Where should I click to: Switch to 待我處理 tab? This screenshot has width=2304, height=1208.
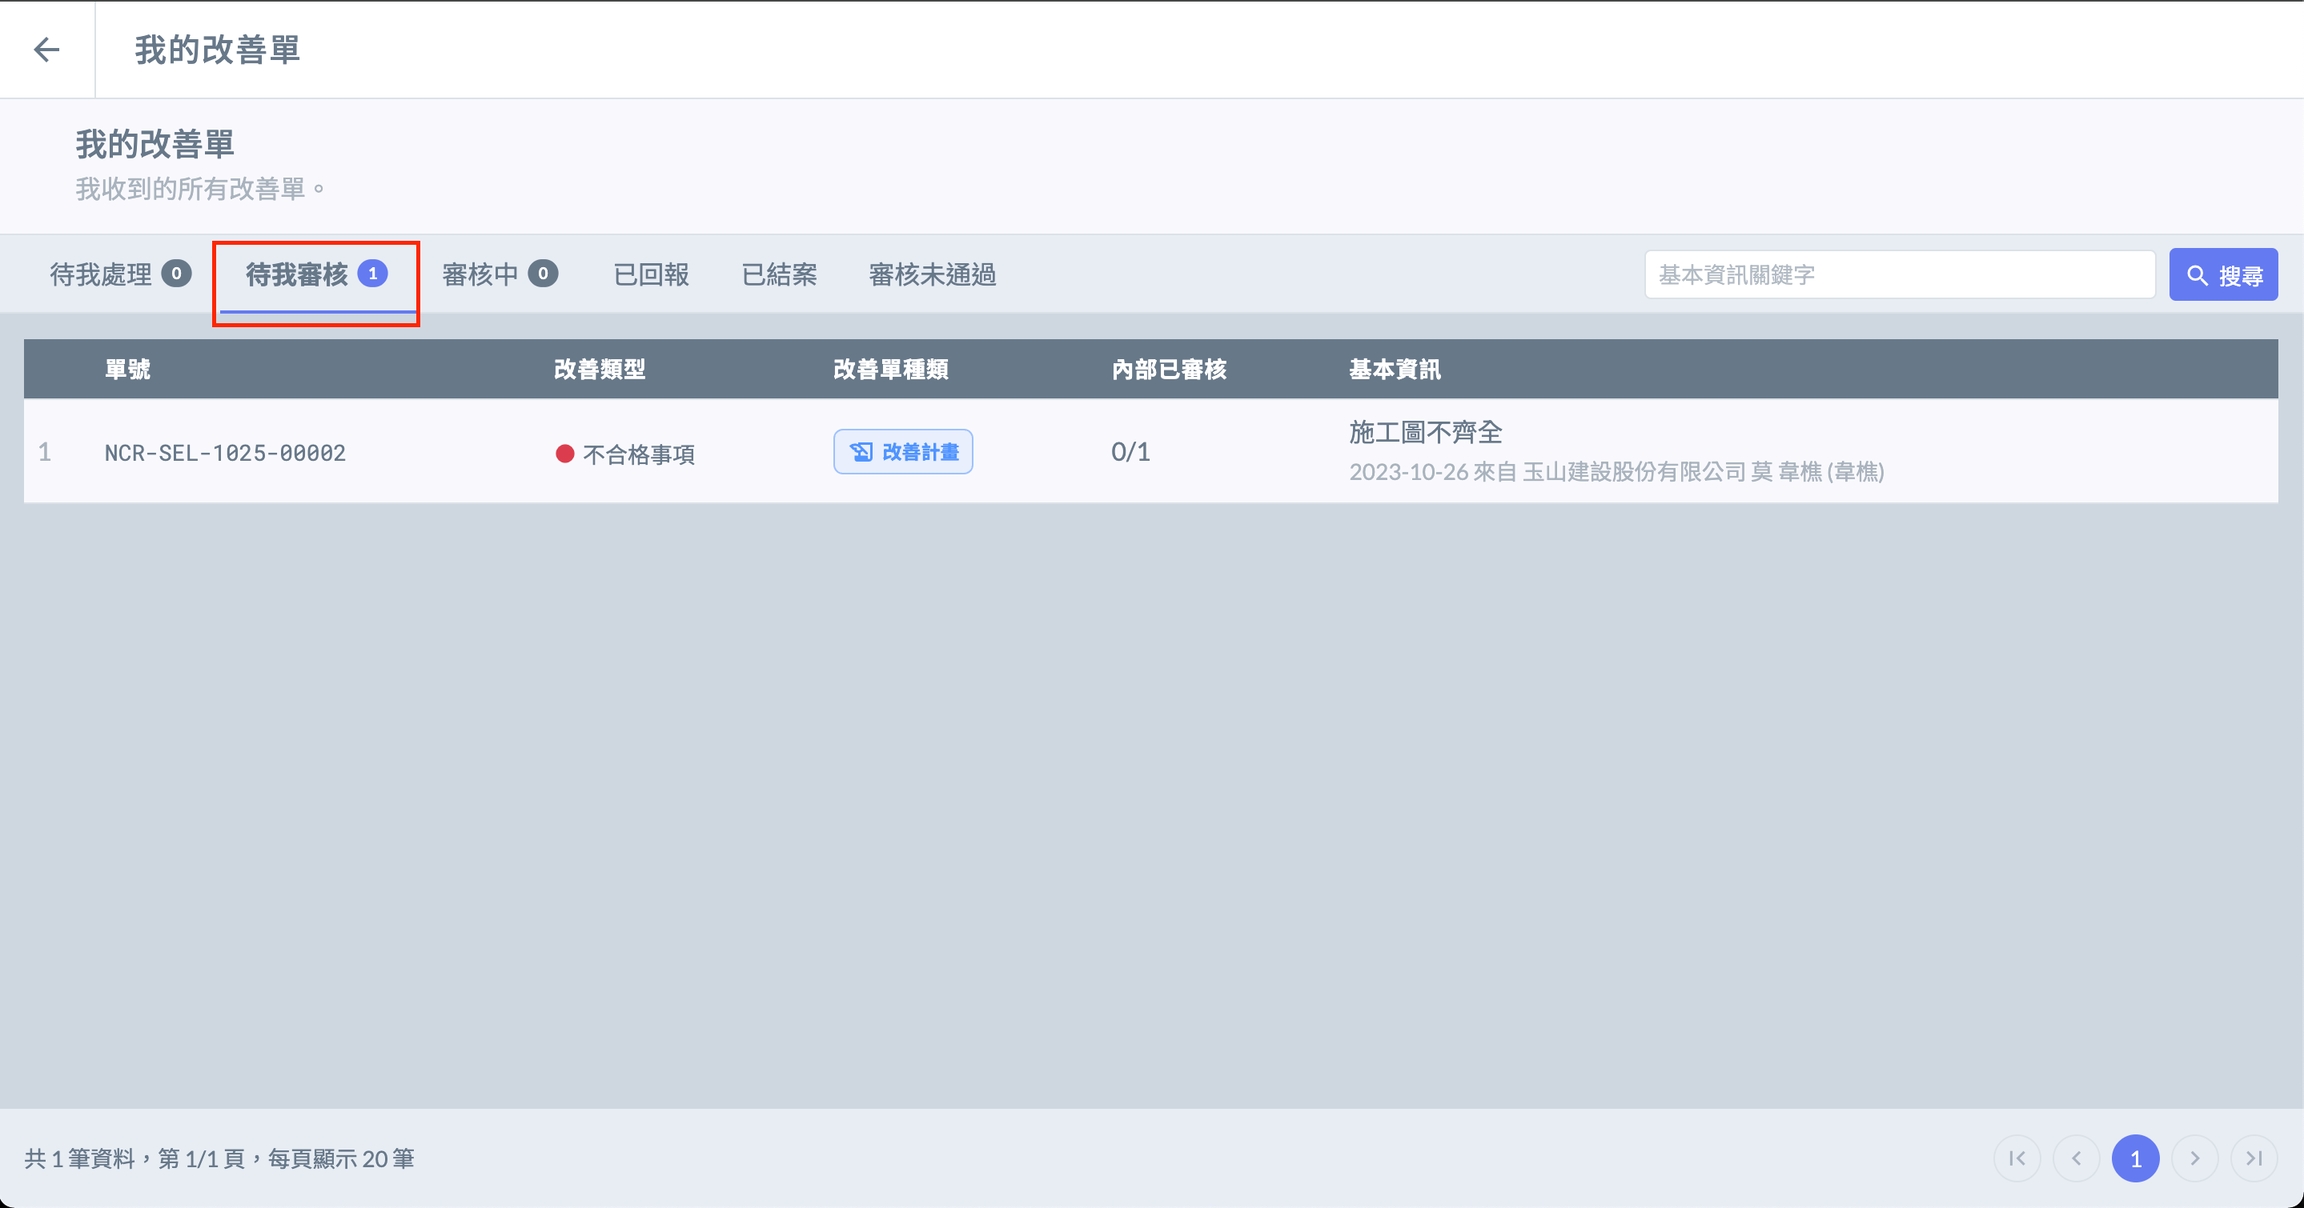[119, 274]
